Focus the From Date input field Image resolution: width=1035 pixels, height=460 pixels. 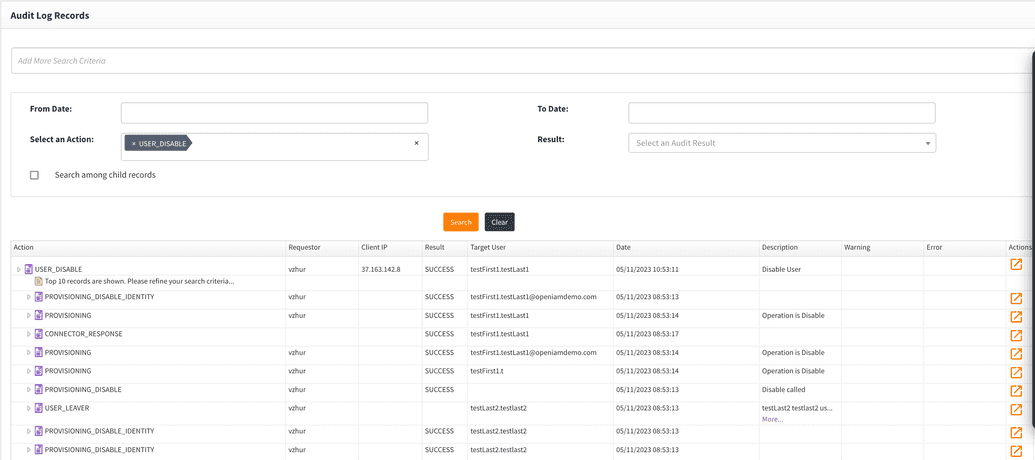point(274,113)
